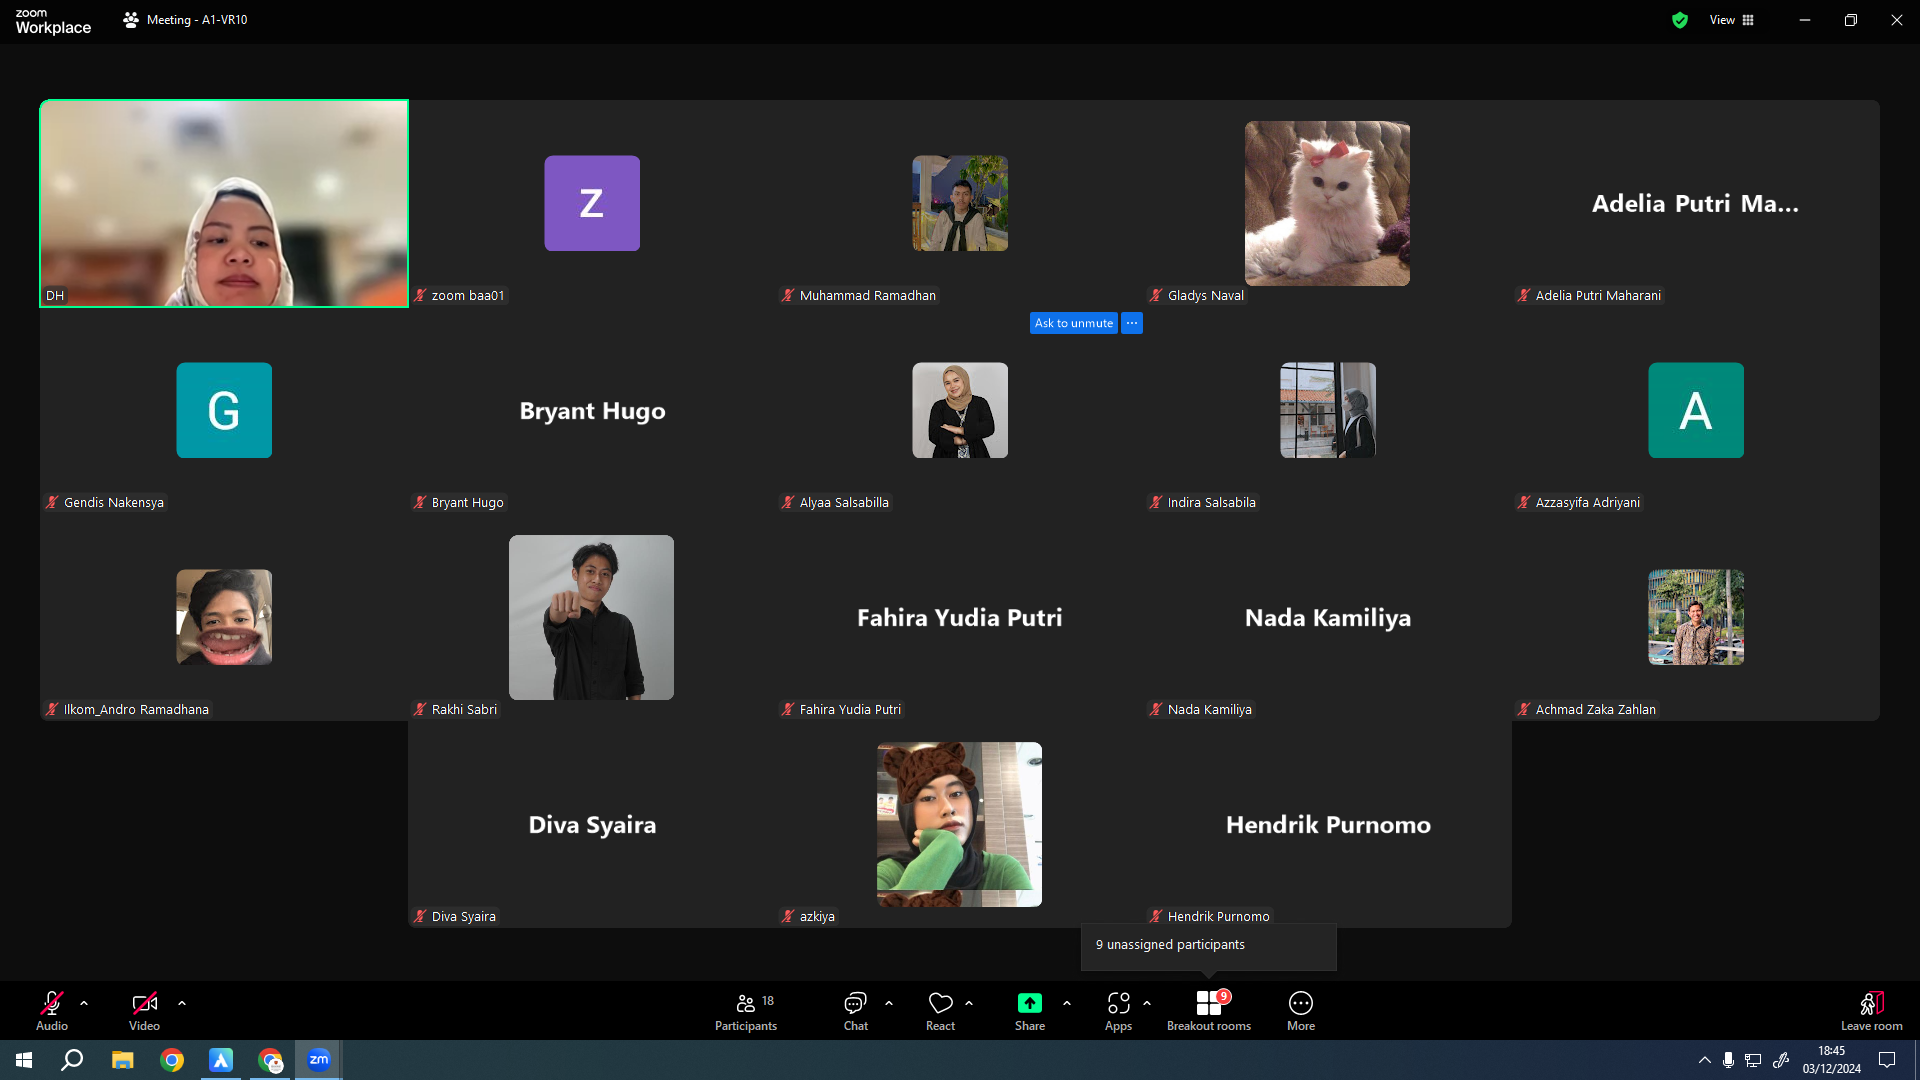Click the large Fahira Yudia Putri name

pos(960,618)
